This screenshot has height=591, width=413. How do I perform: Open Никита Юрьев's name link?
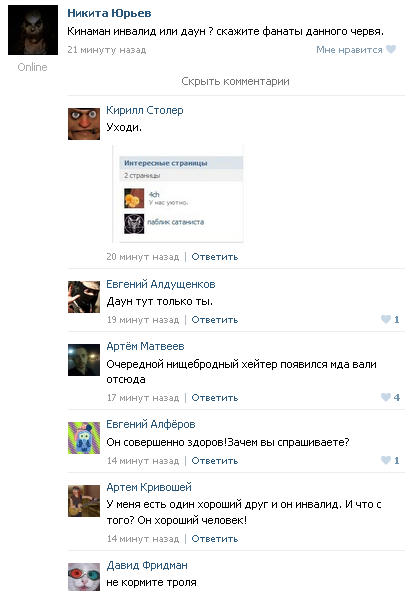coord(109,13)
